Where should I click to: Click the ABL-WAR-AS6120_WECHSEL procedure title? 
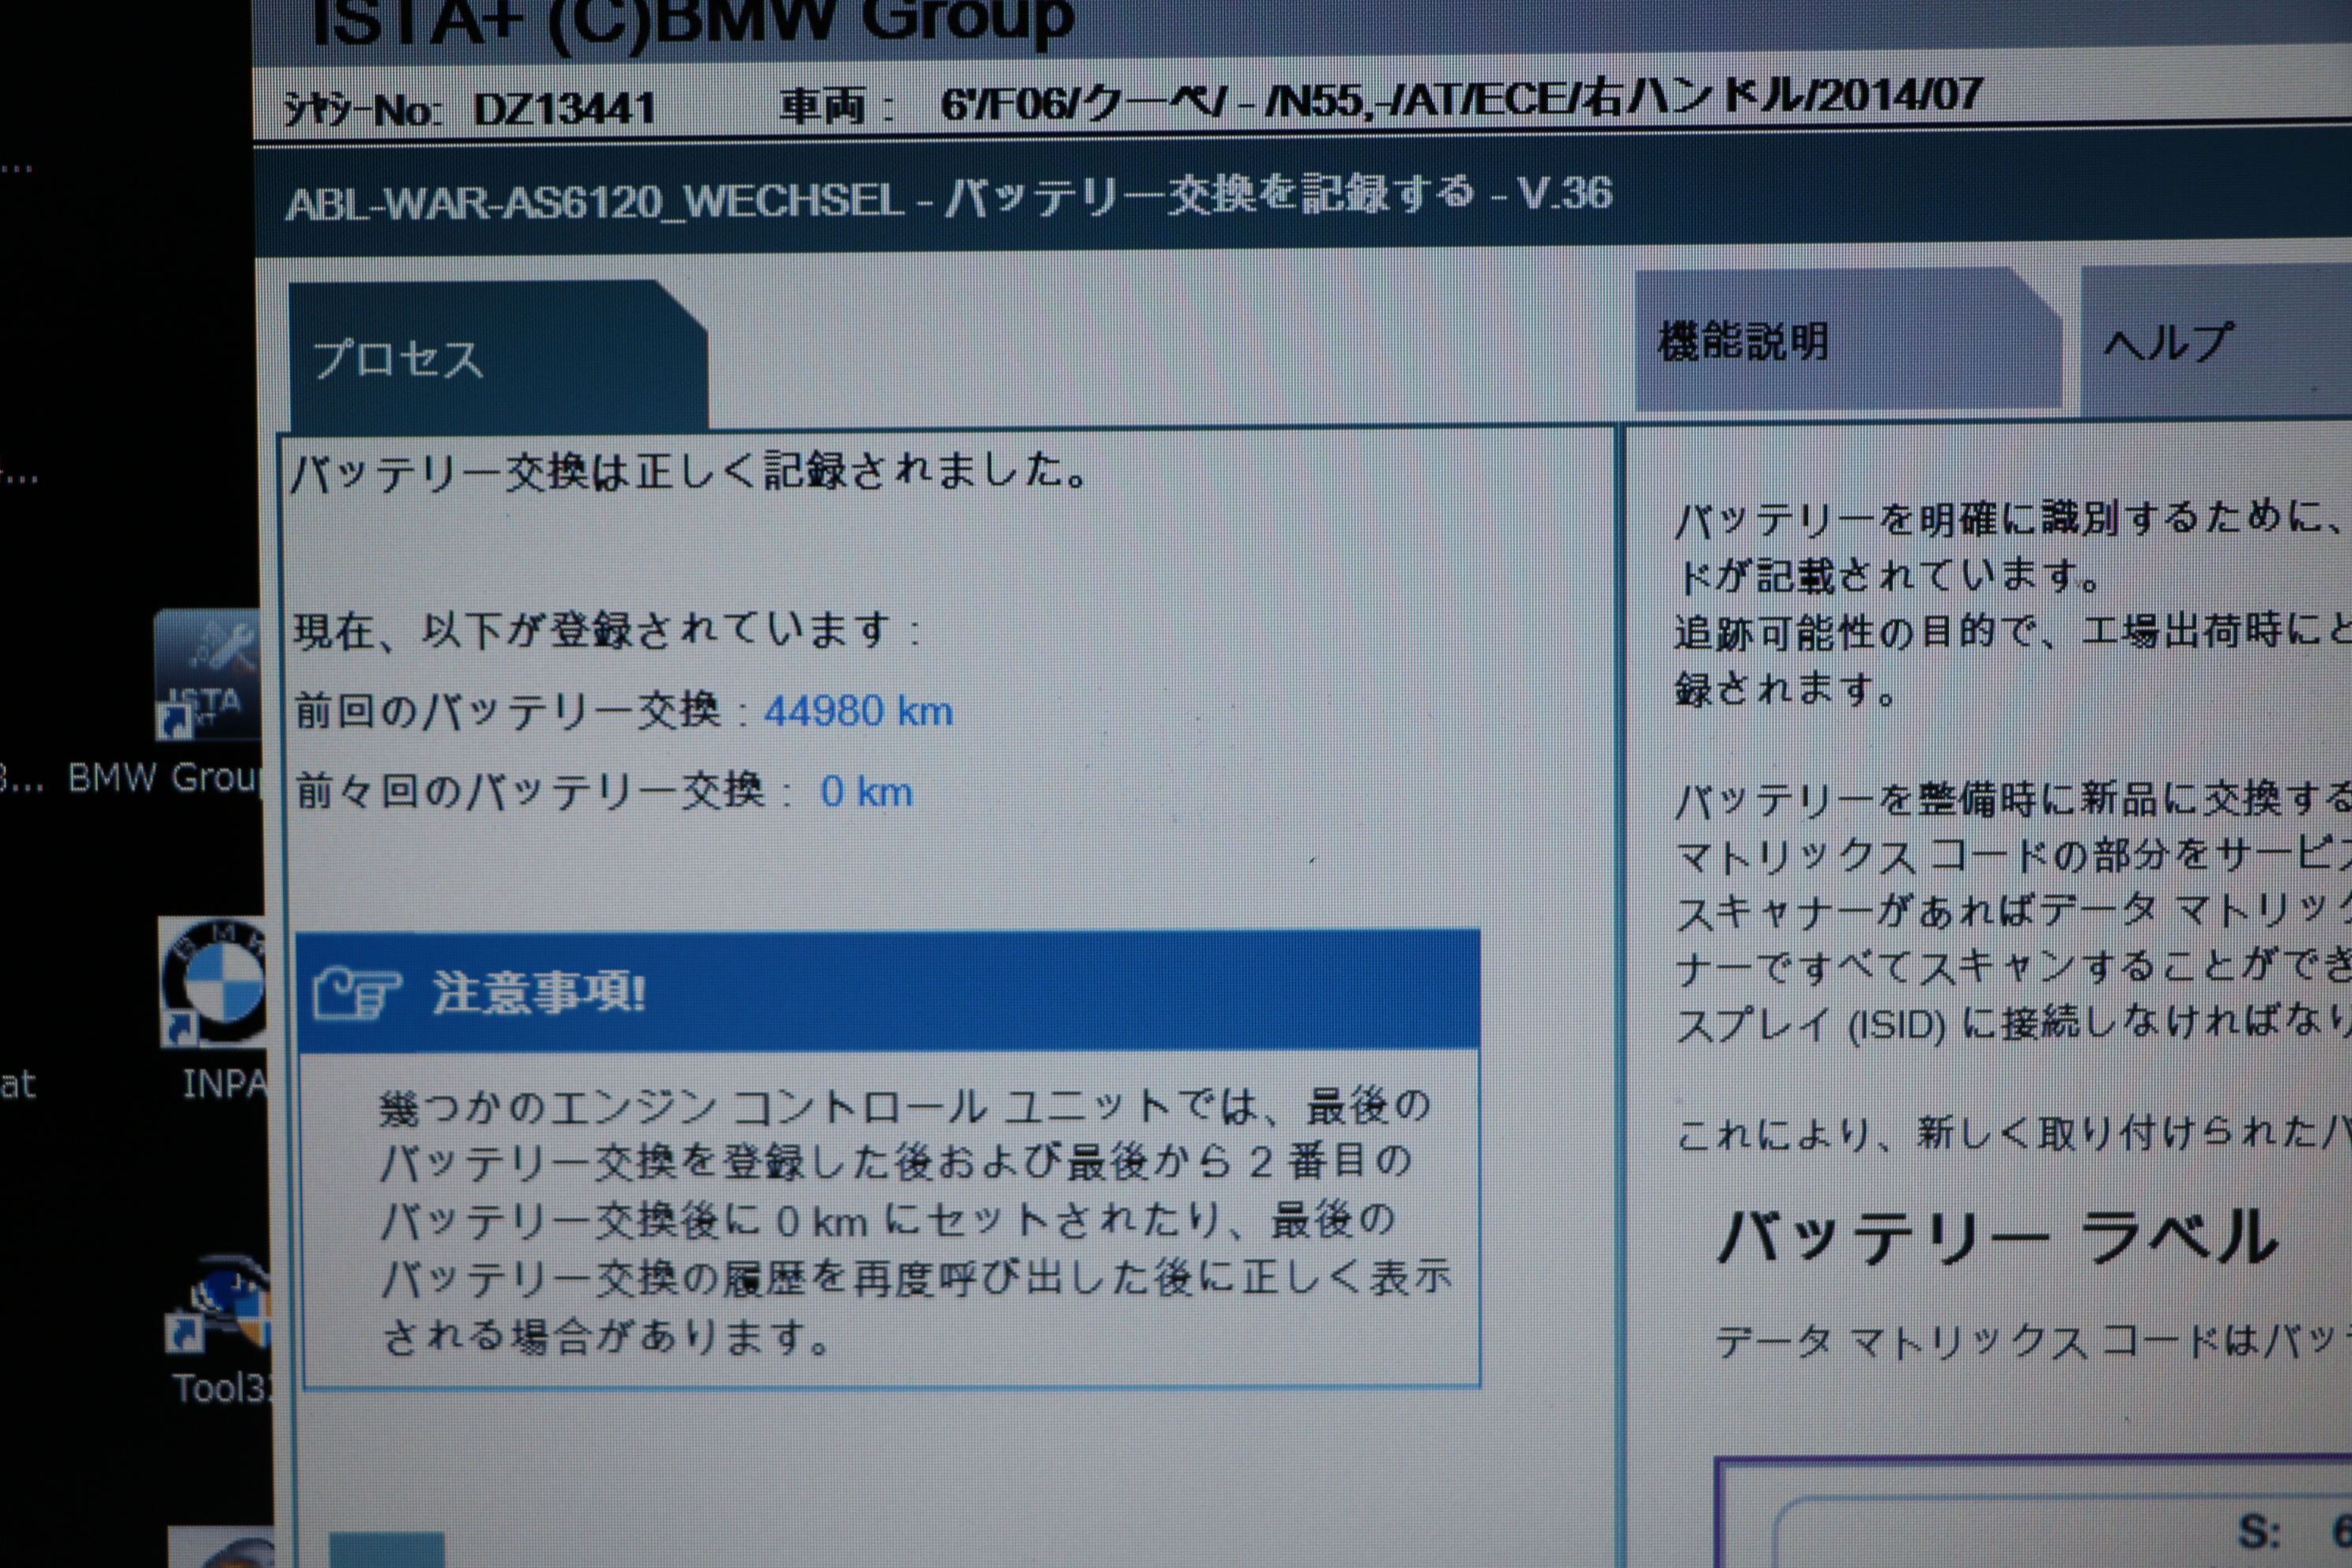(949, 197)
